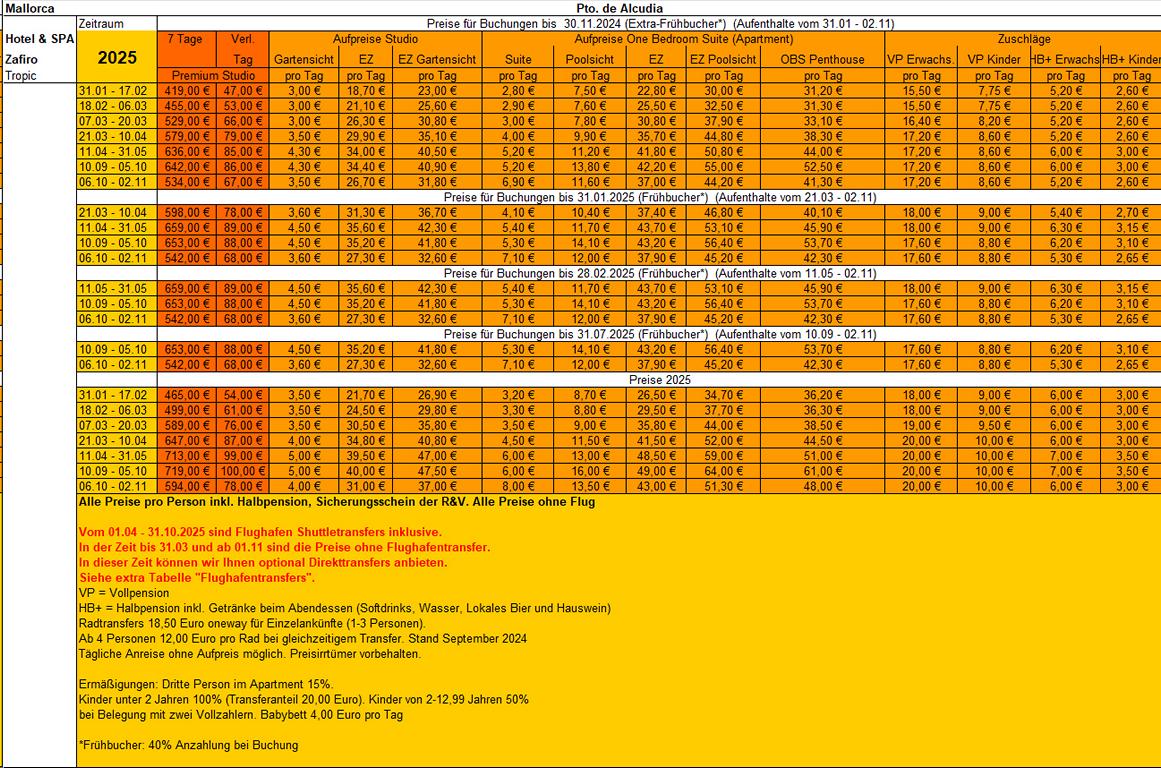Image resolution: width=1161 pixels, height=768 pixels.
Task: Click the Premium Studio header cell
Action: click(213, 75)
